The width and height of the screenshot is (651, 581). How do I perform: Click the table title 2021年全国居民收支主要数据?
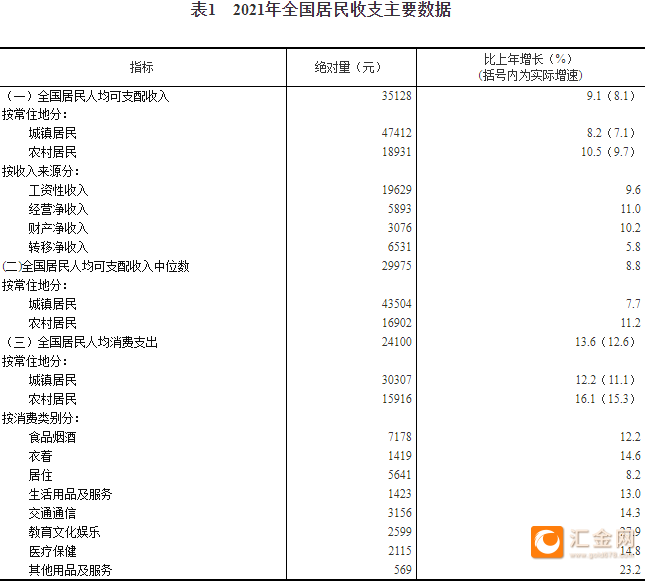(x=341, y=10)
